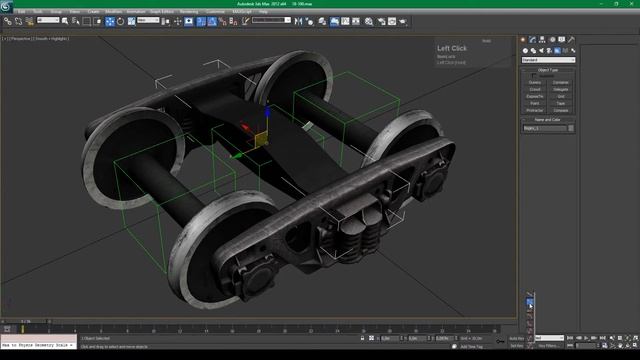Open the Curve Editor icon
The image size is (640, 360).
coord(345,22)
